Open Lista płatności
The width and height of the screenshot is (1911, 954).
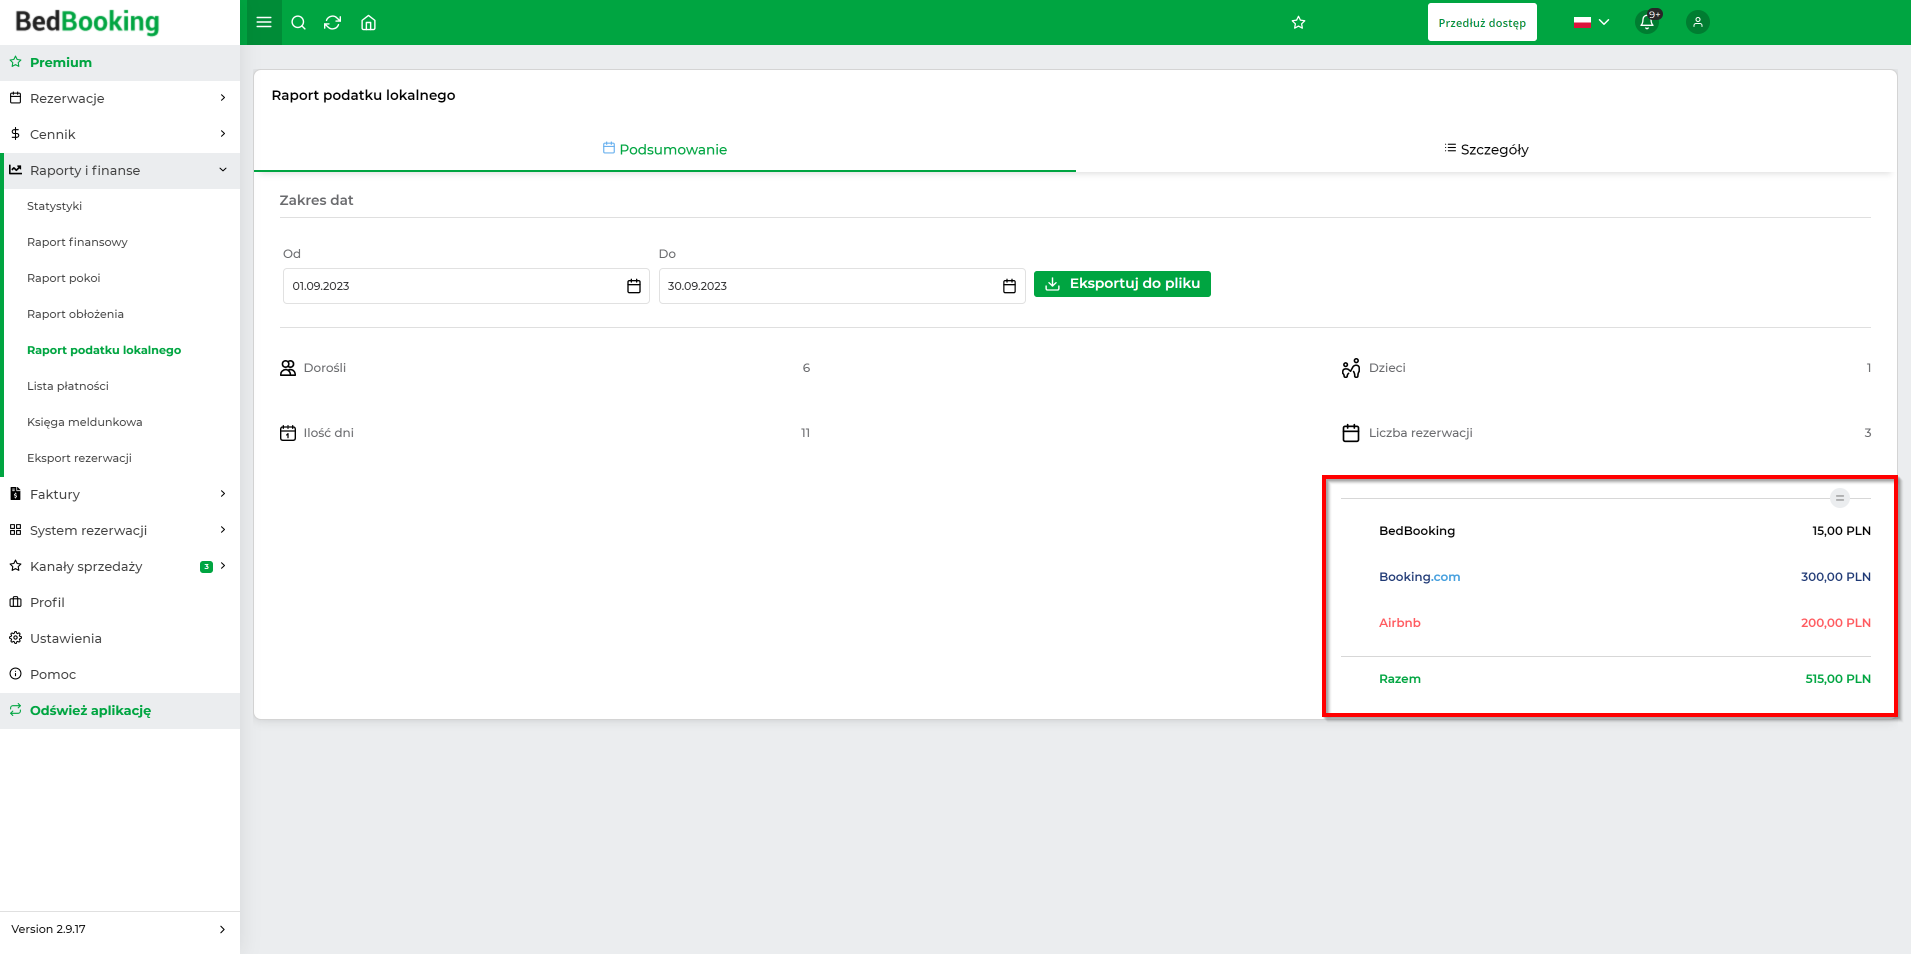(68, 386)
